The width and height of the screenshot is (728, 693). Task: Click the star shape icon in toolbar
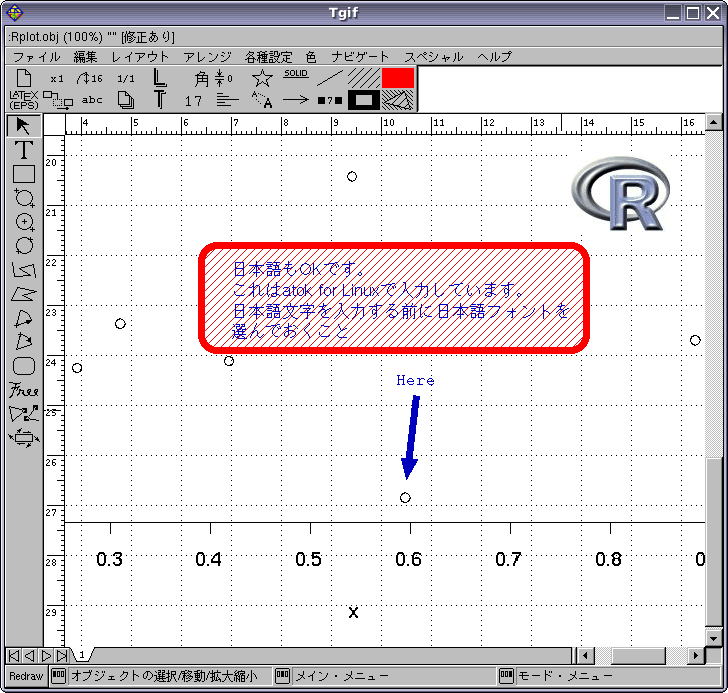pyautogui.click(x=262, y=78)
